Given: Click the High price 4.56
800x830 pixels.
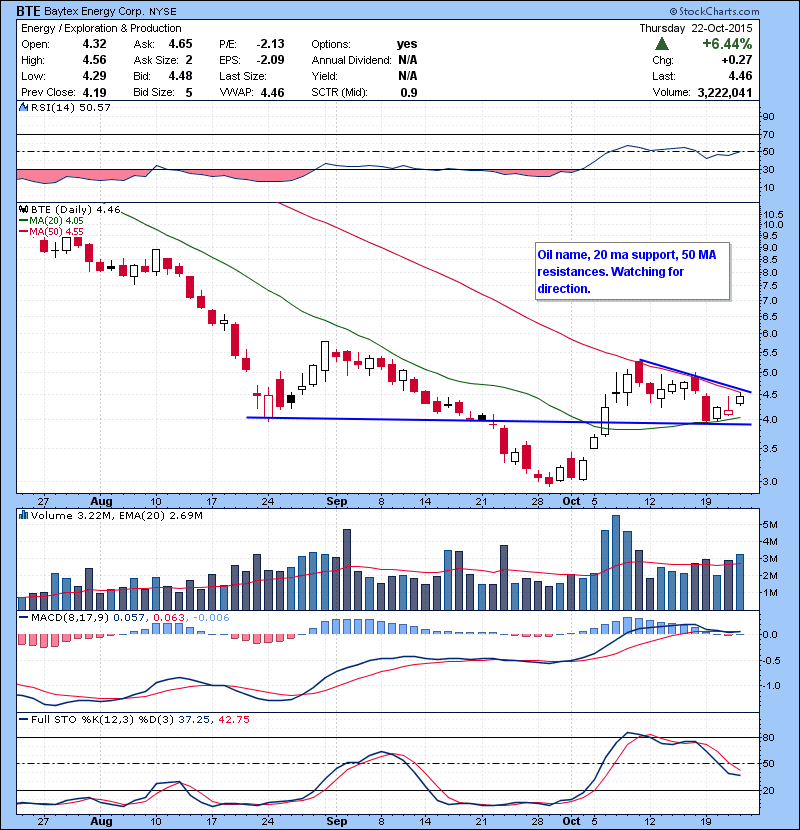Looking at the screenshot, I should [94, 60].
